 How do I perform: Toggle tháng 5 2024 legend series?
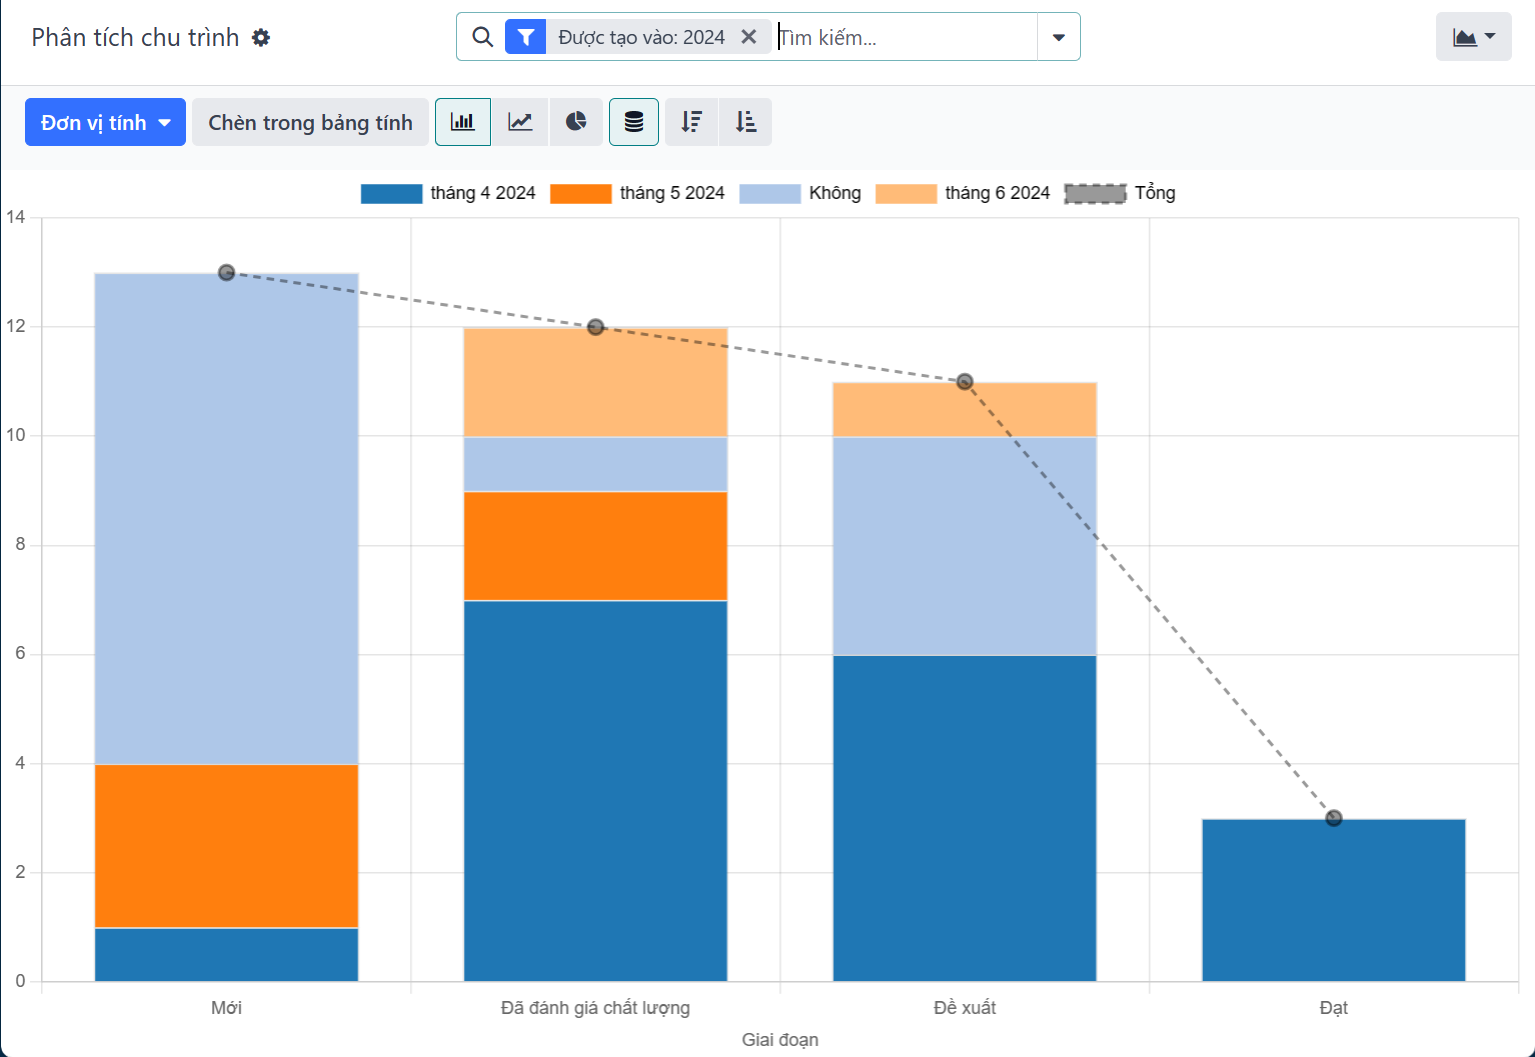click(637, 193)
